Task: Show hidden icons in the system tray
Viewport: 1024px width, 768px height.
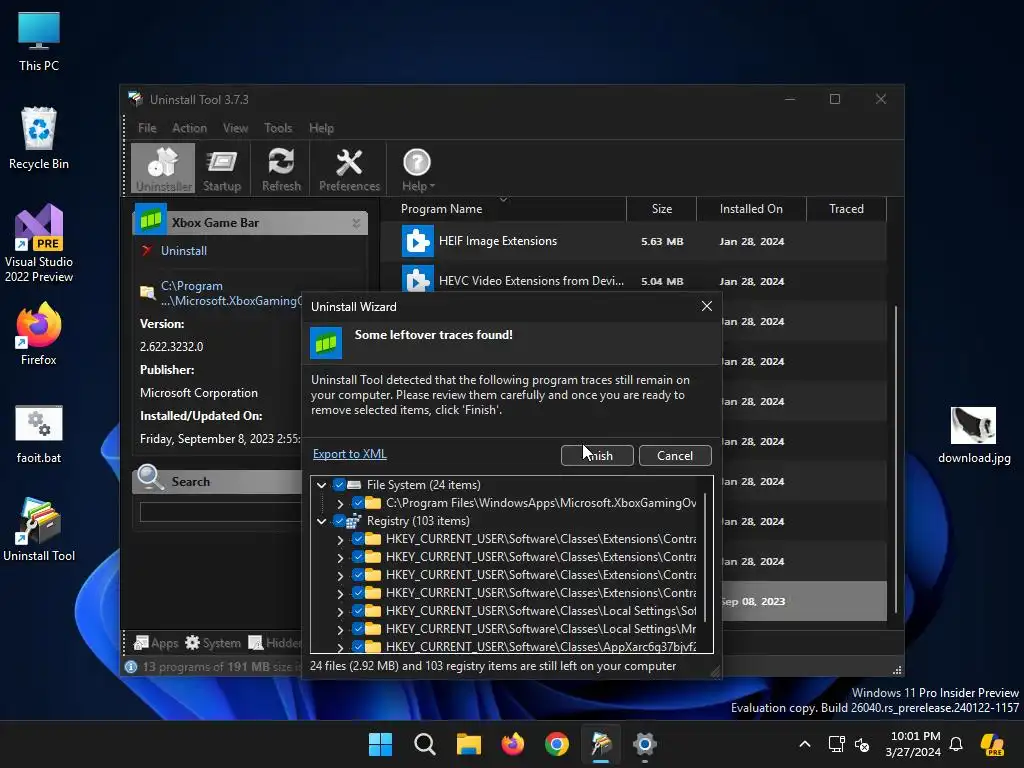Action: pos(805,744)
